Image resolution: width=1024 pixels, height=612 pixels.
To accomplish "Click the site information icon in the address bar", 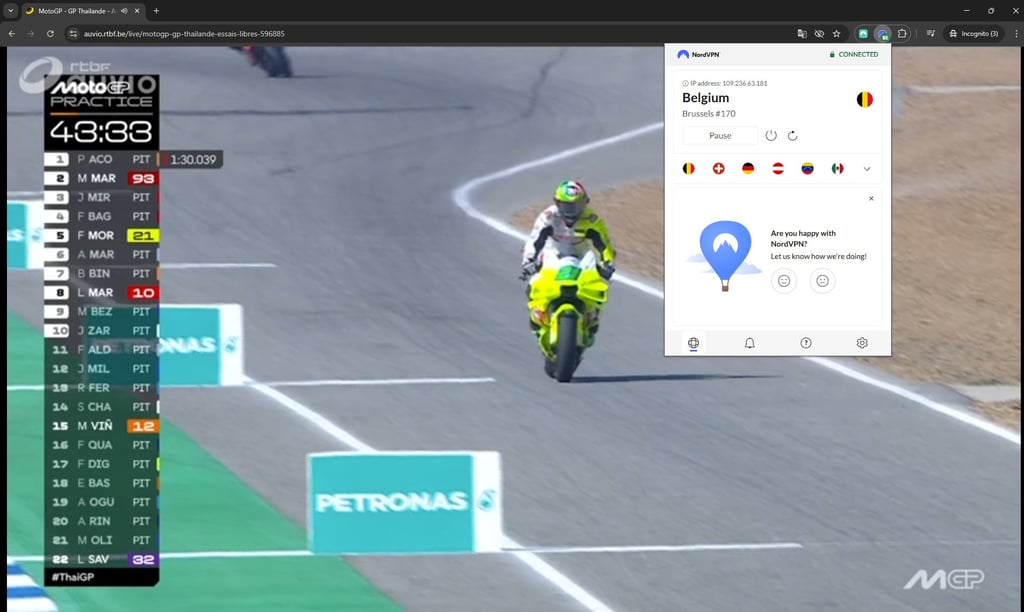I will 73,33.
